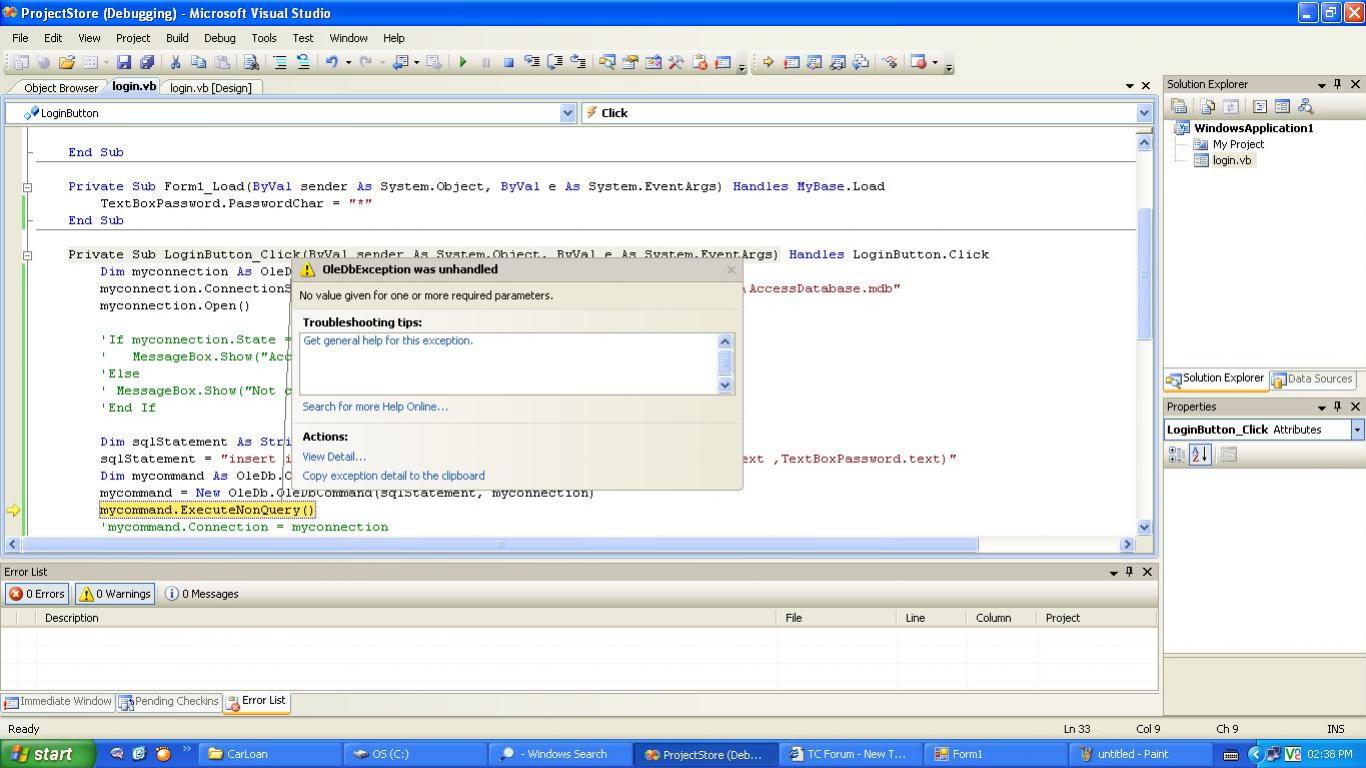The width and height of the screenshot is (1366, 768).
Task: Open the active files list dropdown arrow
Action: tap(1130, 86)
